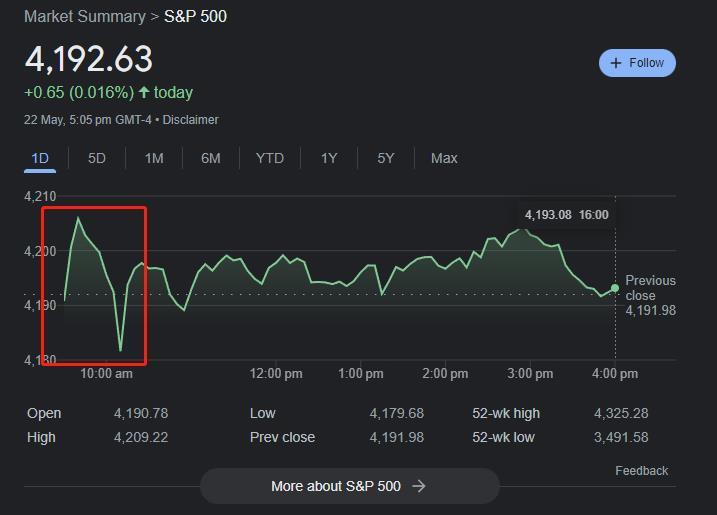The image size is (717, 515).
Task: Select the YTD range tab
Action: click(x=269, y=158)
